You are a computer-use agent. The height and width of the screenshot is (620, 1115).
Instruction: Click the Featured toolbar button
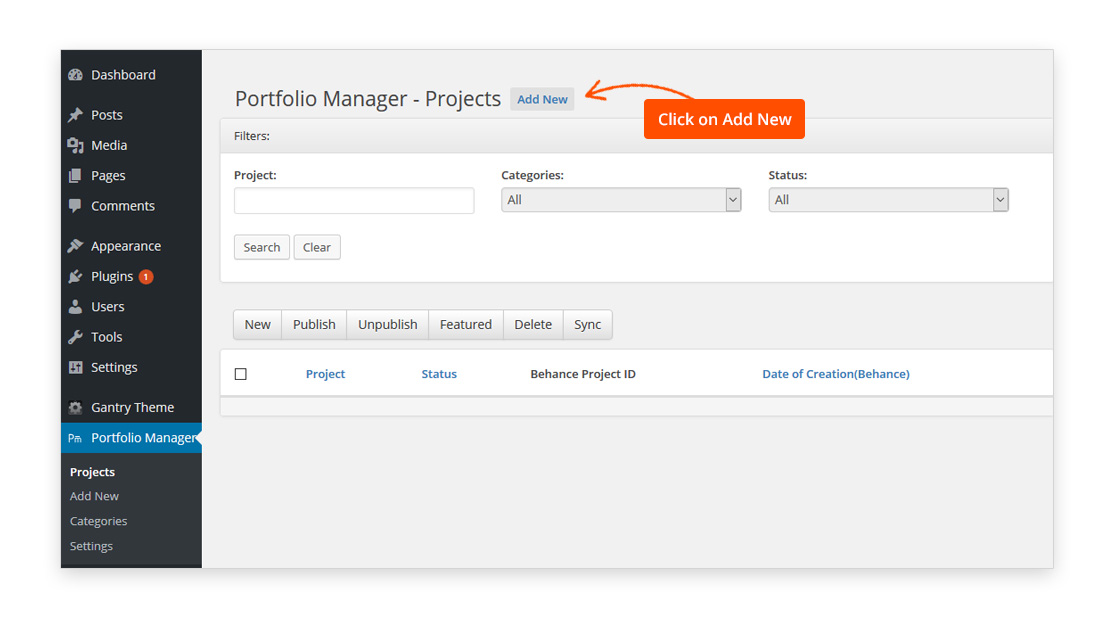coord(466,325)
